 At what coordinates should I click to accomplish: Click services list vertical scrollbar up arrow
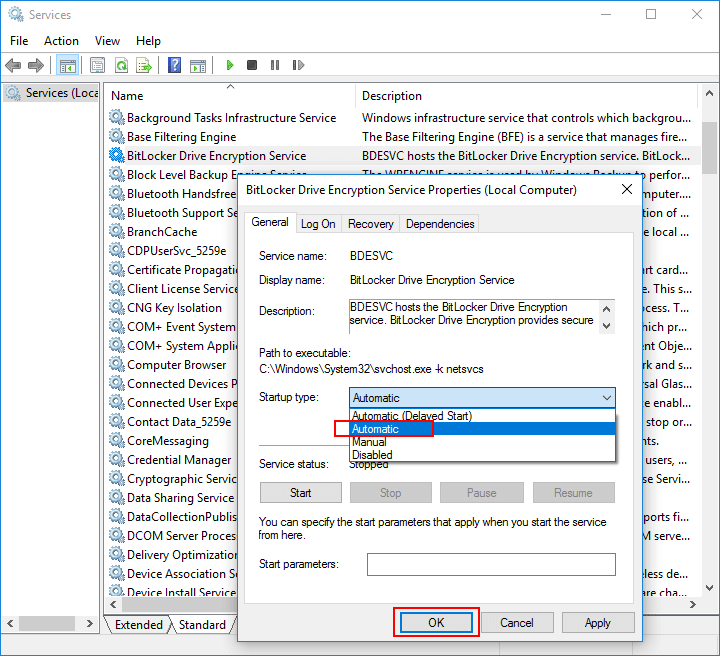(x=709, y=93)
